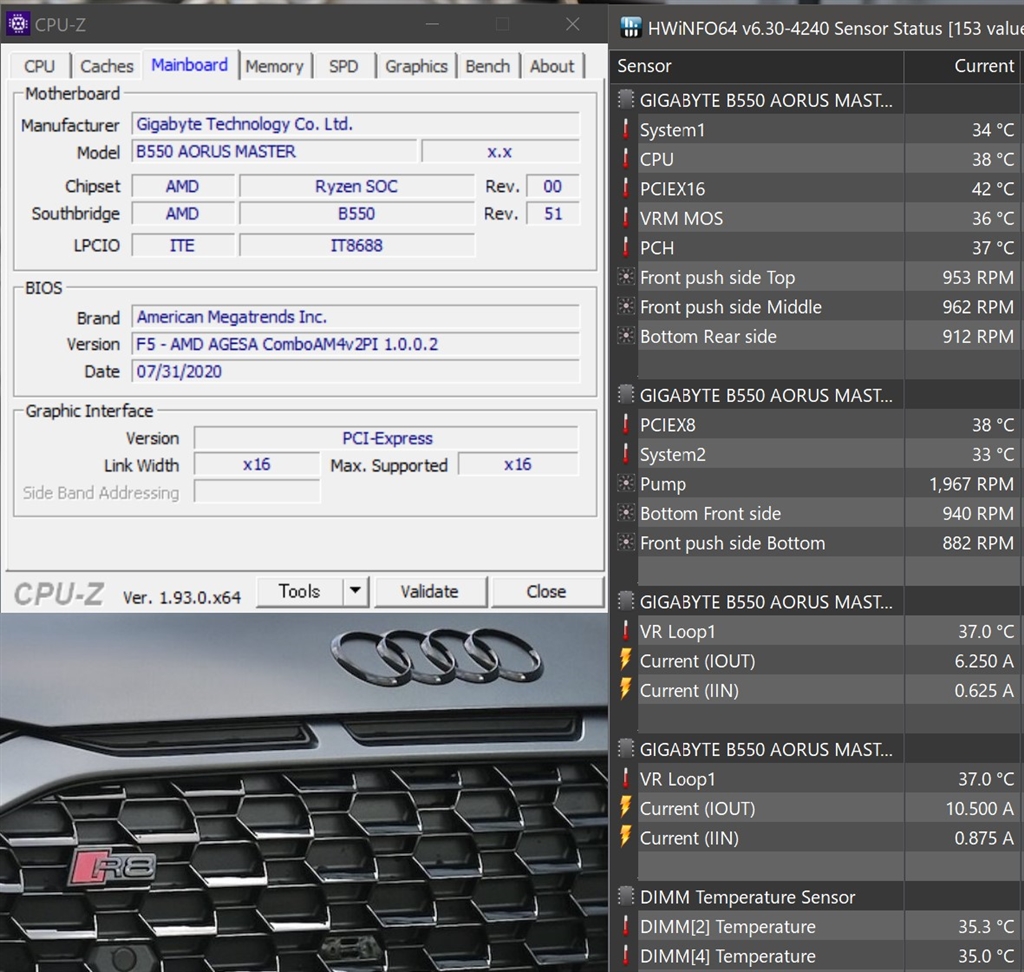
Task: Click the fan icon next to Pump
Action: [x=626, y=484]
